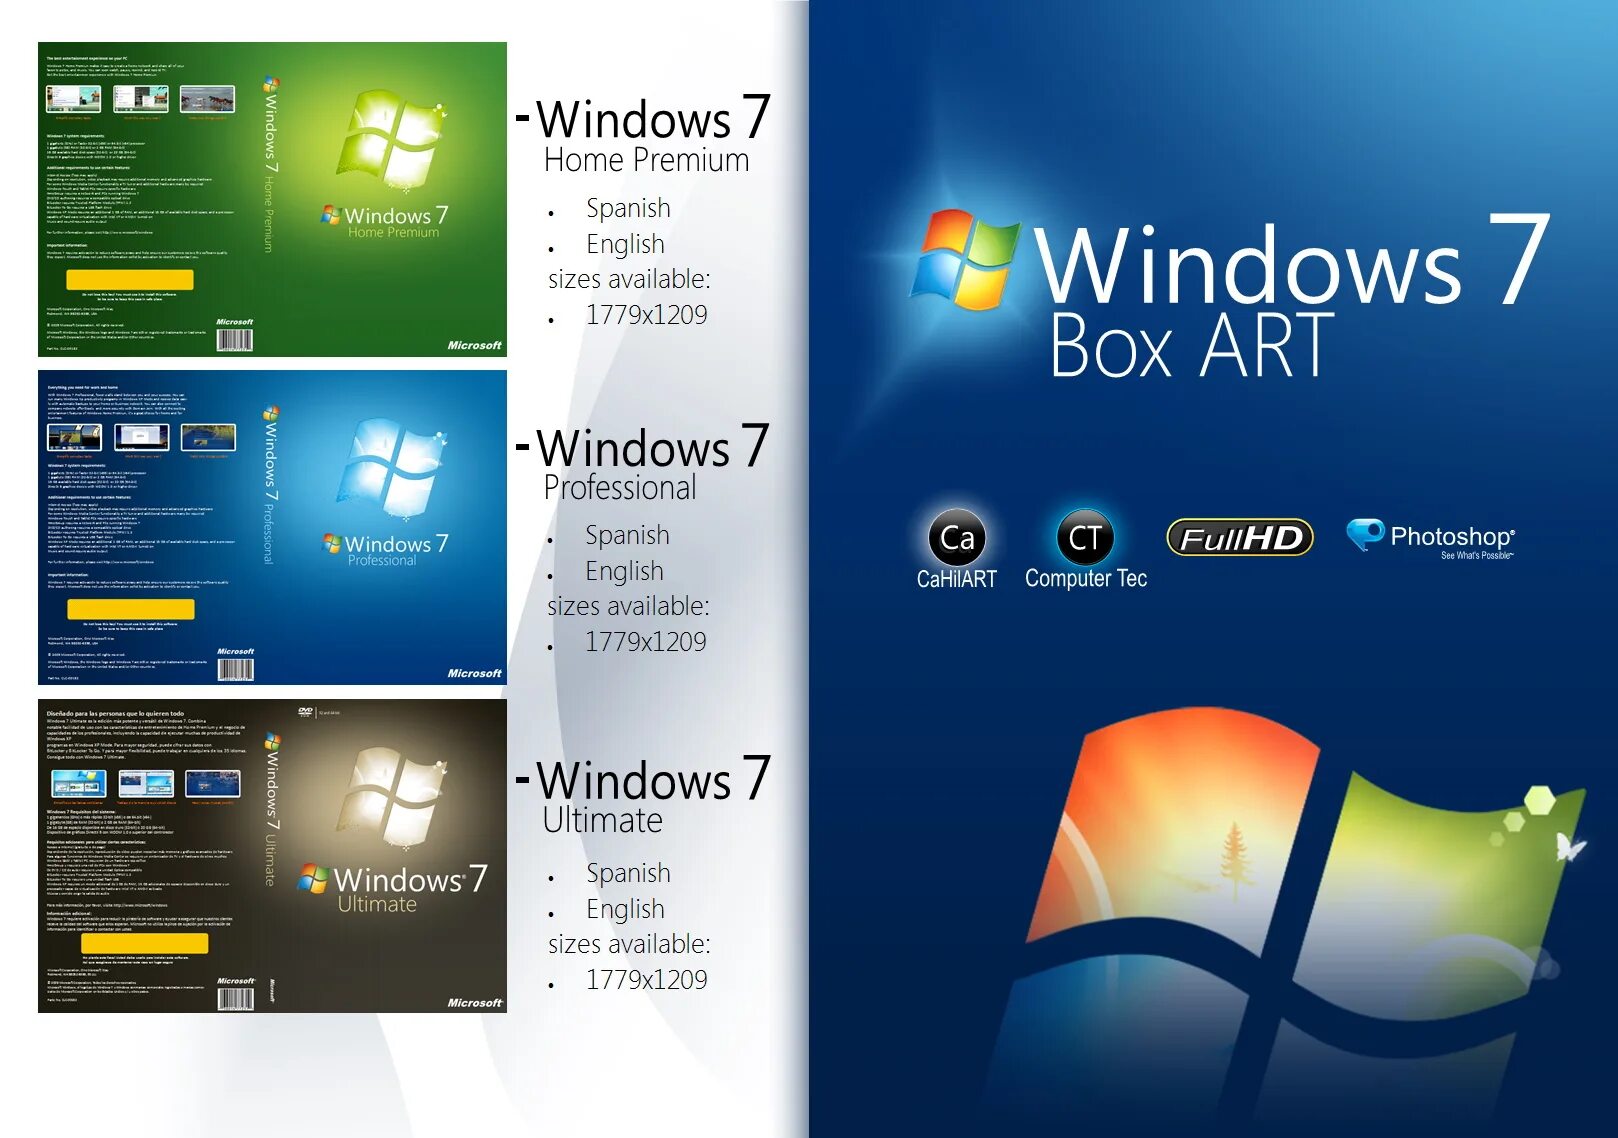Click the yellow label on the Ultimate box

145,943
